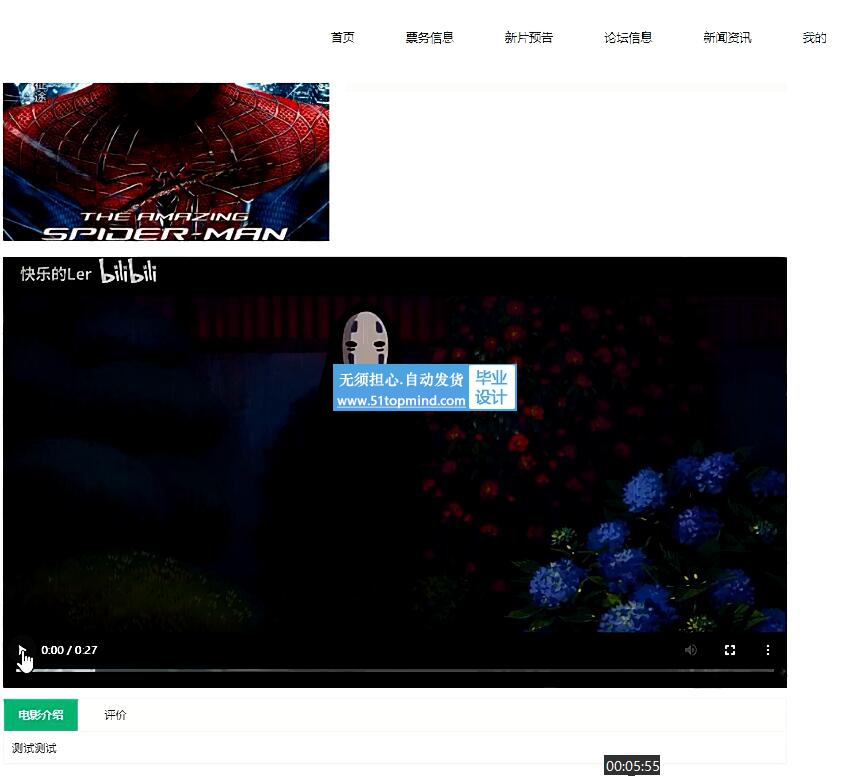Image resolution: width=851 pixels, height=776 pixels.
Task: Open the 新闻资讯 page
Action: click(x=727, y=37)
